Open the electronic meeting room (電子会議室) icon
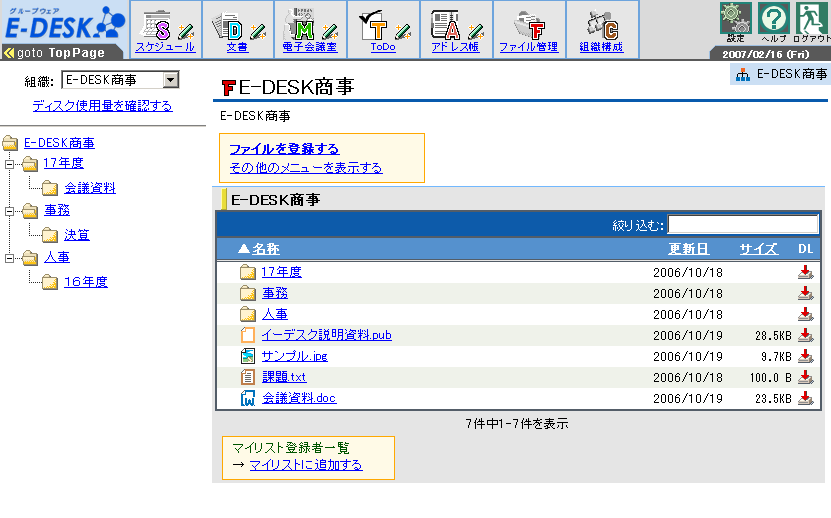Screen dimensions: 831x518 click(x=300, y=25)
